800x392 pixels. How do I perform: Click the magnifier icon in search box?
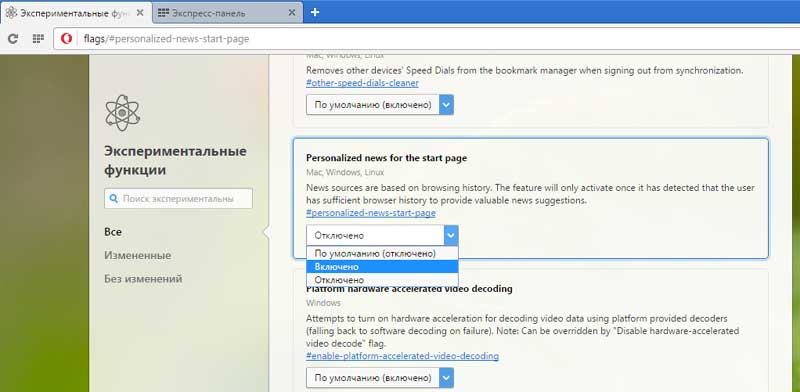click(x=113, y=199)
